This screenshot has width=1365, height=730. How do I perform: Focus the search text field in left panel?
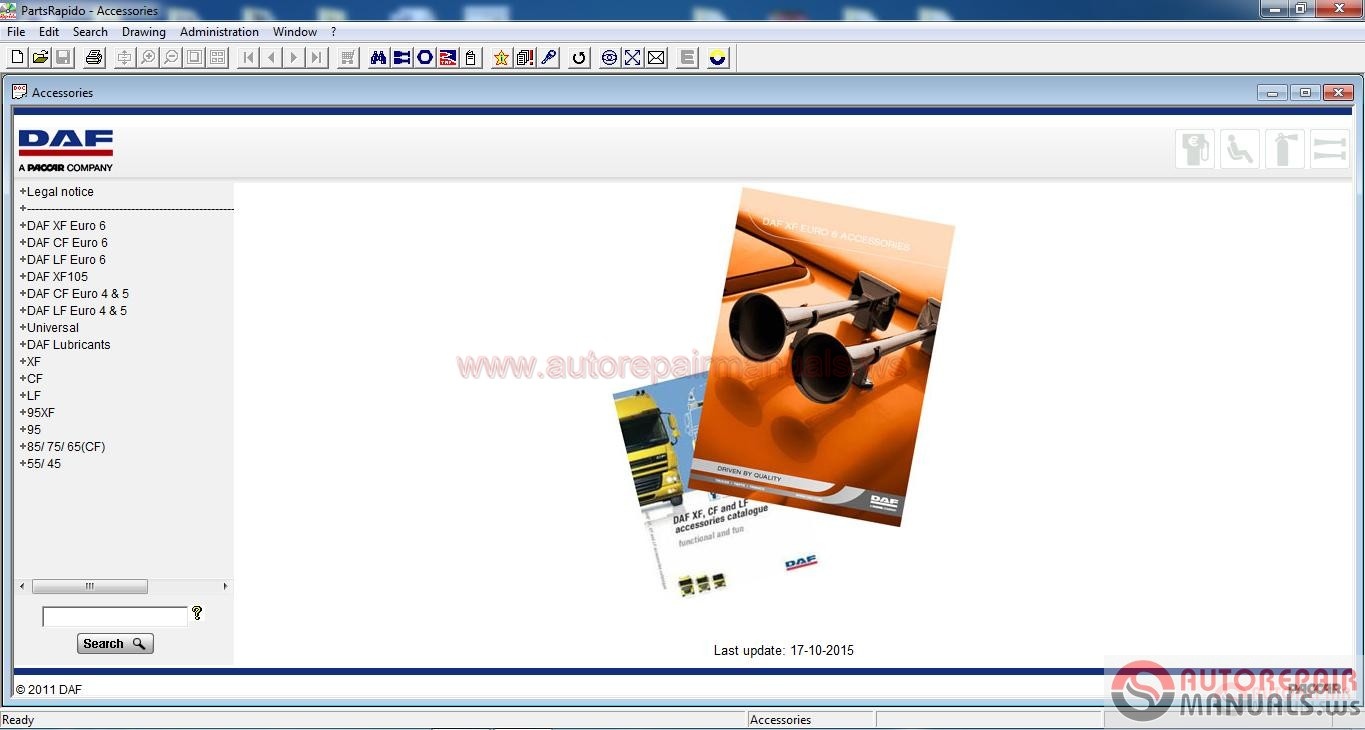point(115,617)
